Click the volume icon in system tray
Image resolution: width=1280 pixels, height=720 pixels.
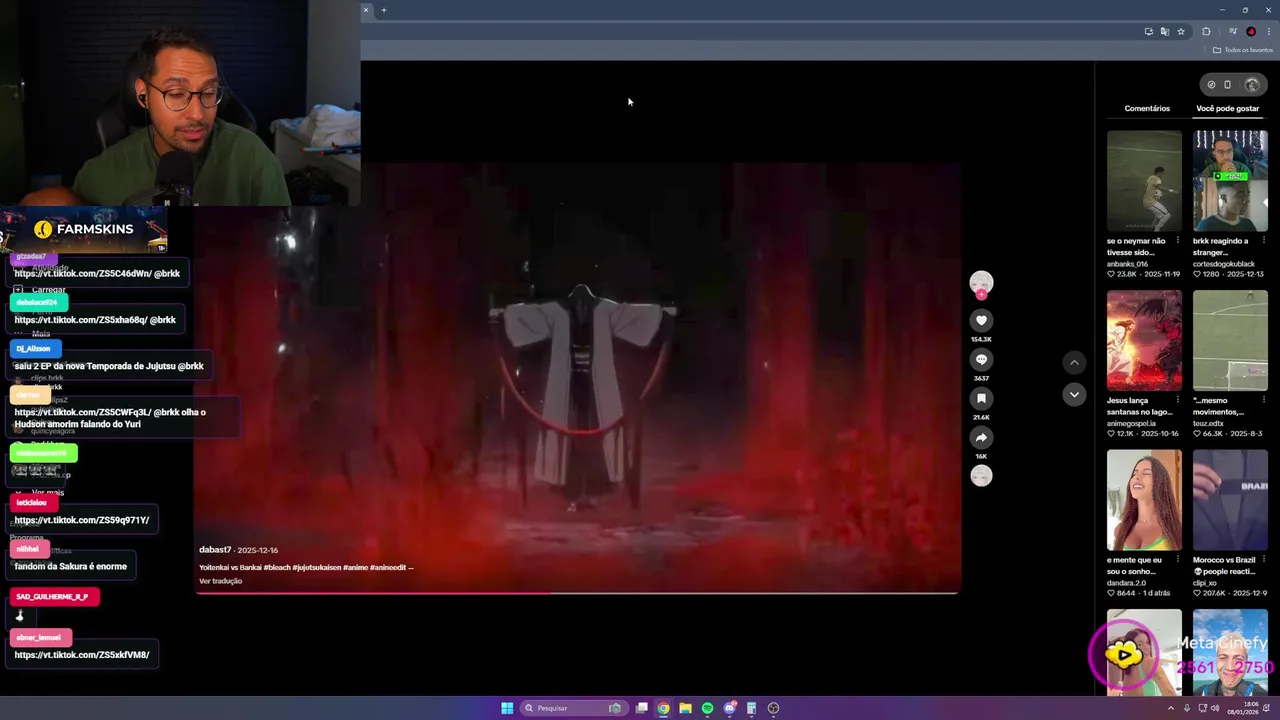tap(1215, 708)
